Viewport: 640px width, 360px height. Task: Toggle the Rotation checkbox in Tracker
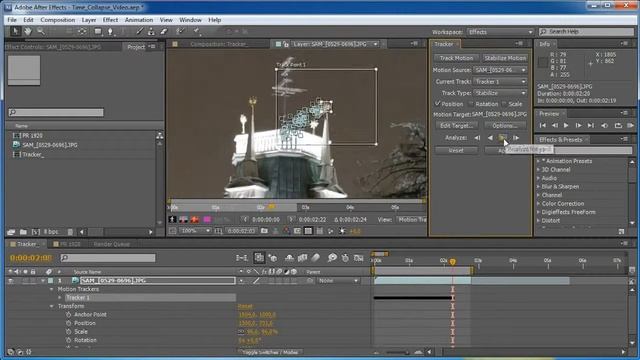pos(471,104)
